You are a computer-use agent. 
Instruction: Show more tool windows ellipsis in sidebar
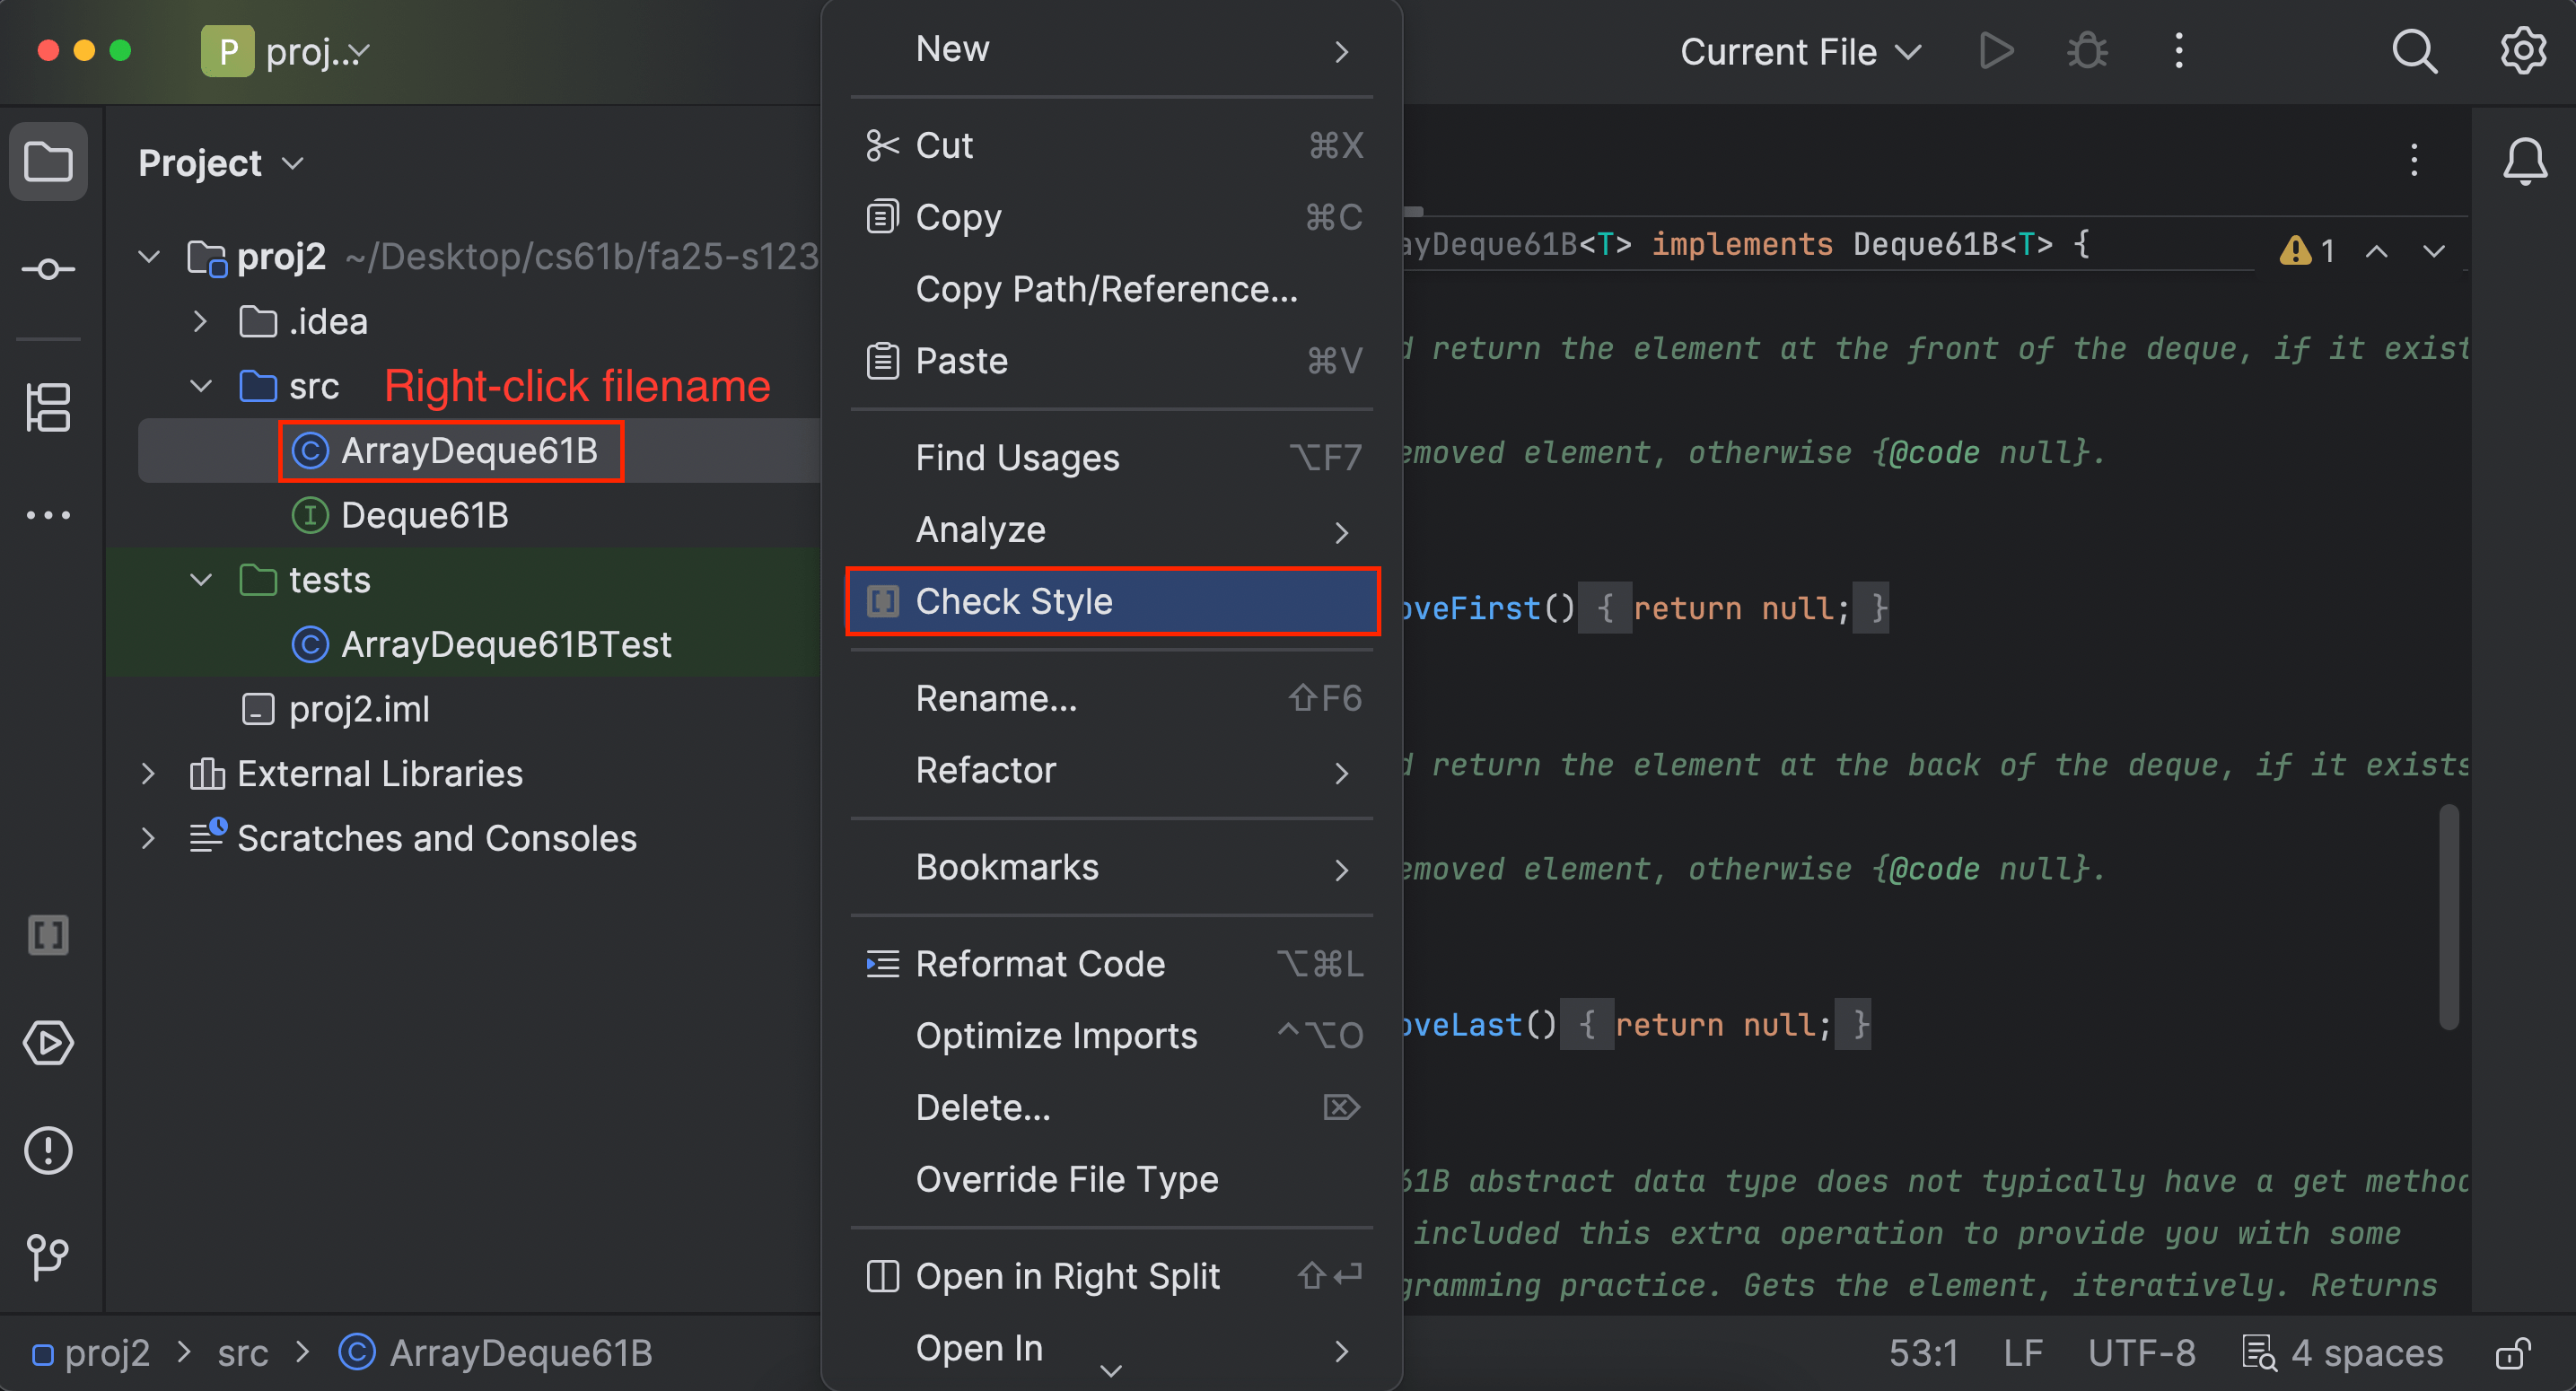click(x=48, y=515)
